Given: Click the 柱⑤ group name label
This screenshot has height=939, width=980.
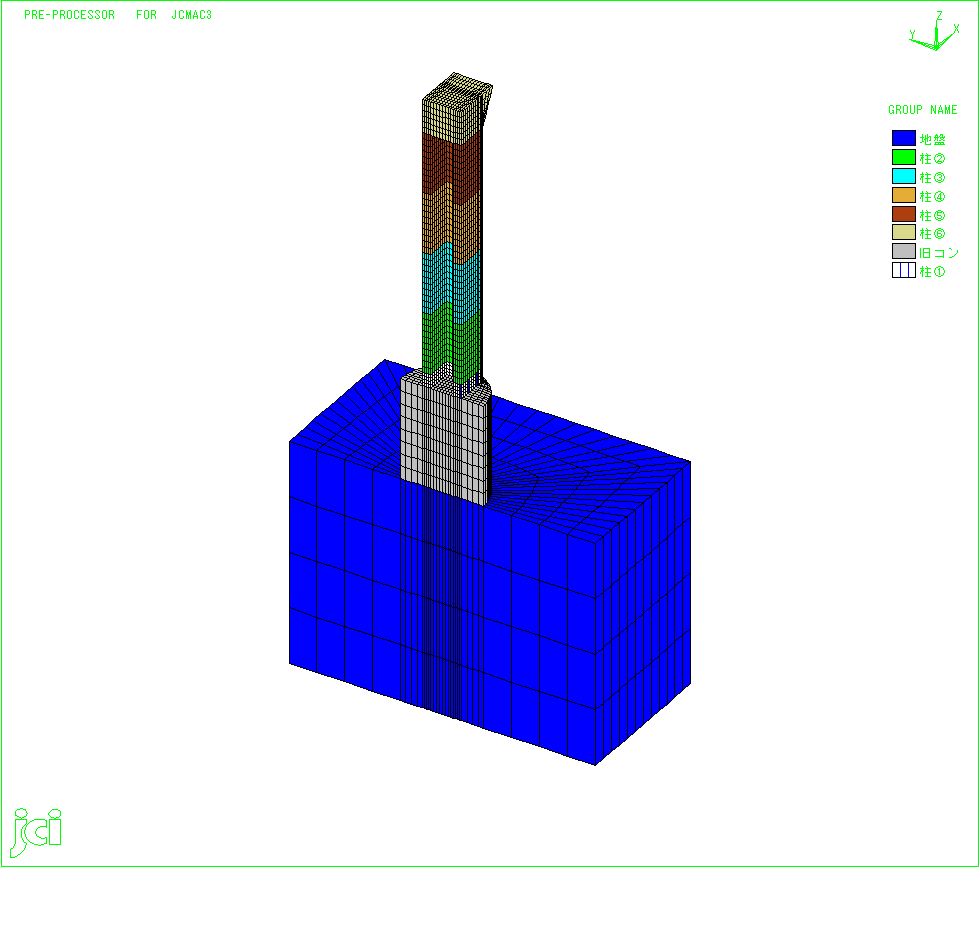Looking at the screenshot, I should pyautogui.click(x=932, y=215).
